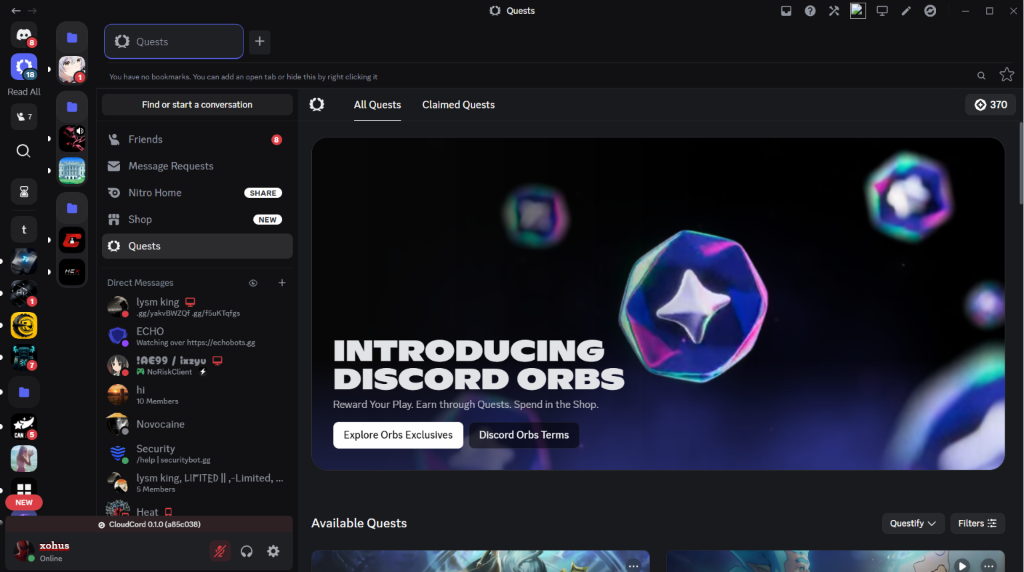This screenshot has height=572, width=1024.
Task: Open the hourglass icon in server sidebar
Action: [24, 191]
